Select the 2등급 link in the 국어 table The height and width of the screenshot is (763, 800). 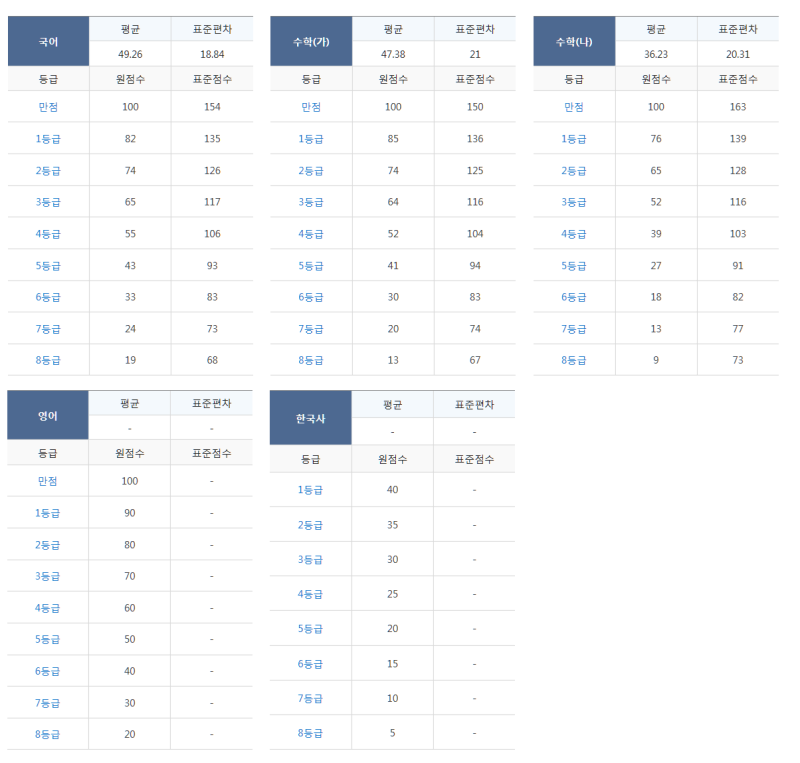coord(48,170)
